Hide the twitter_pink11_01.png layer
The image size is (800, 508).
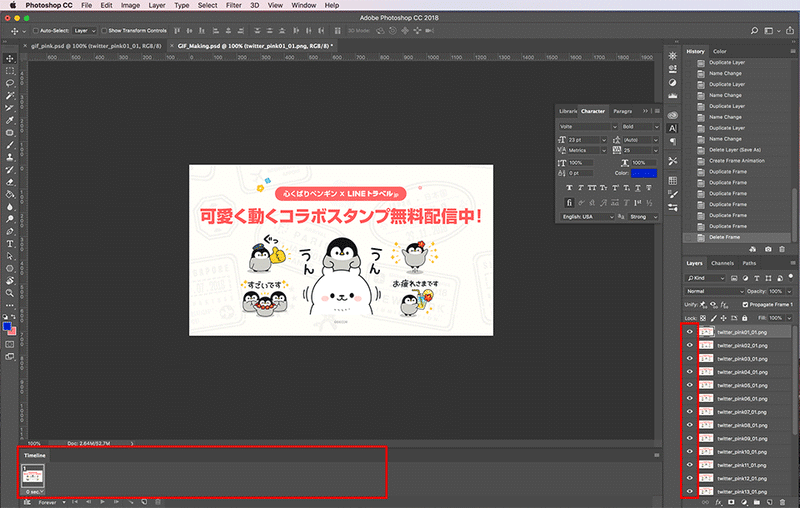coord(690,465)
